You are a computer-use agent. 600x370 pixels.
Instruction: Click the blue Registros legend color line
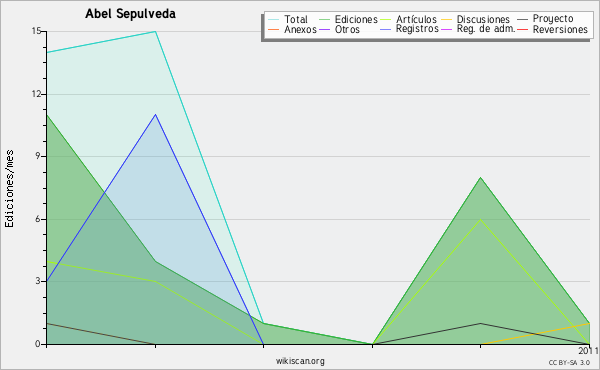[386, 29]
